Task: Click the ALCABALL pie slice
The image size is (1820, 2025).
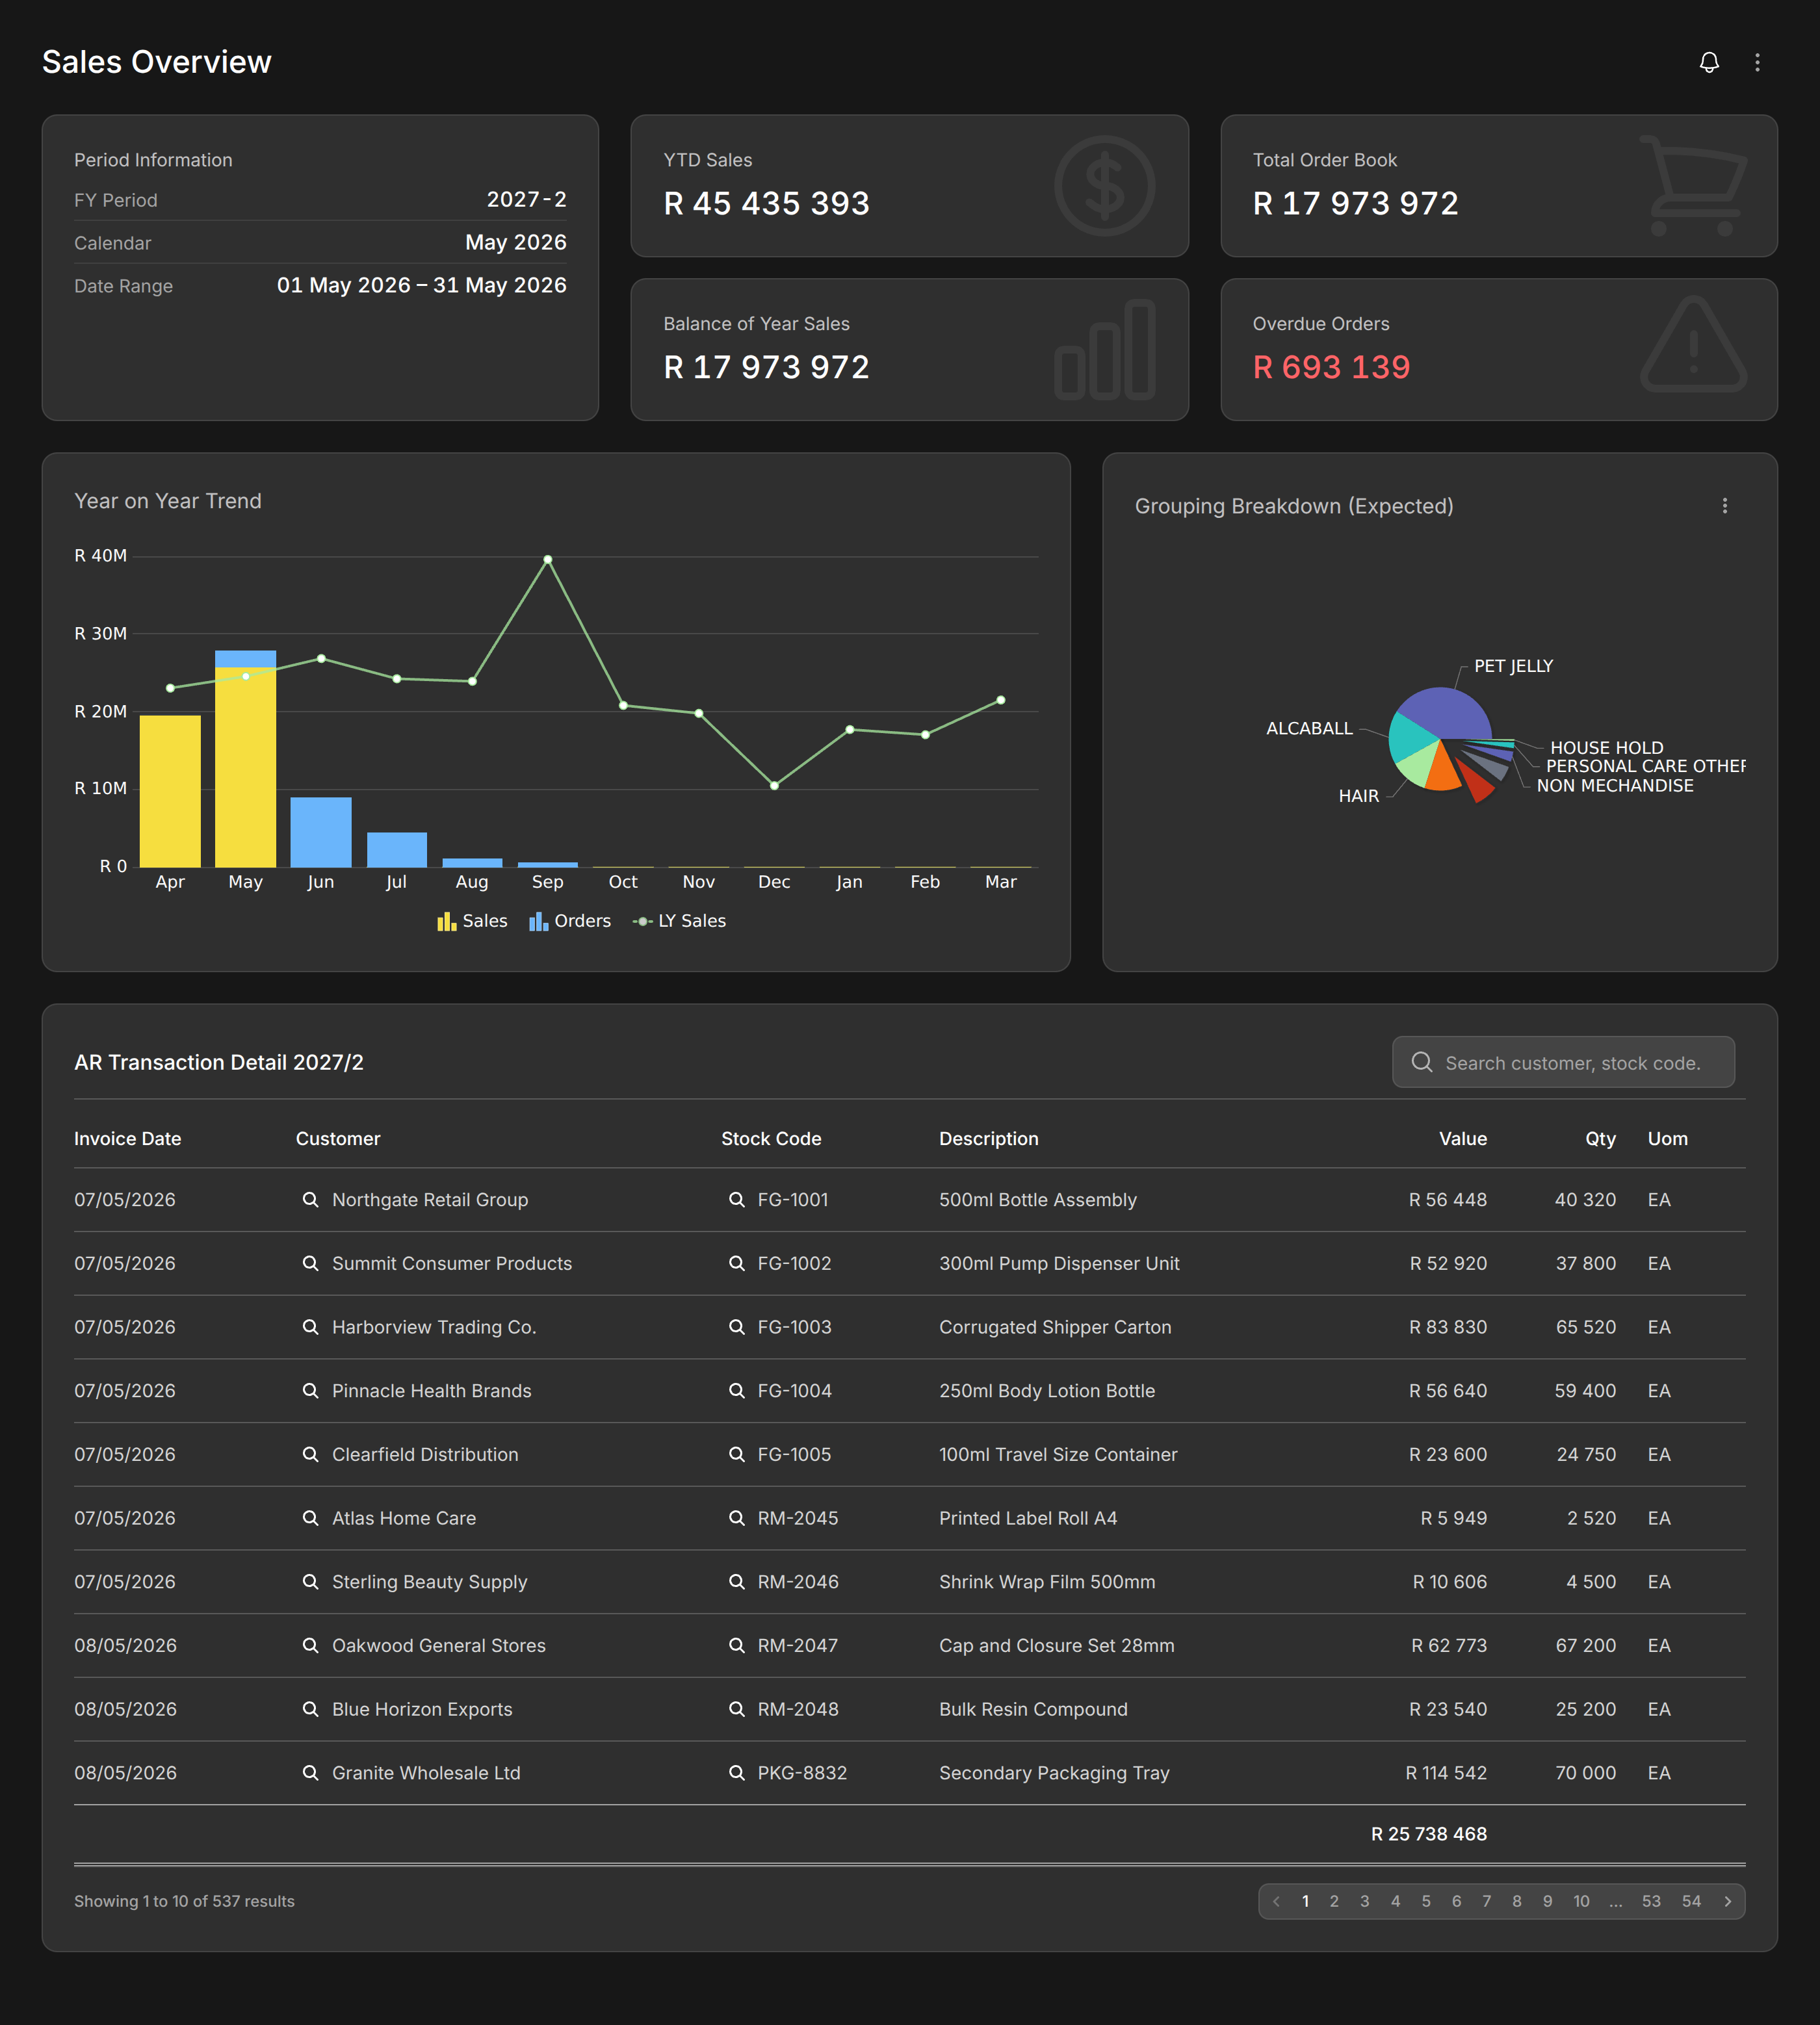Action: click(x=1410, y=738)
